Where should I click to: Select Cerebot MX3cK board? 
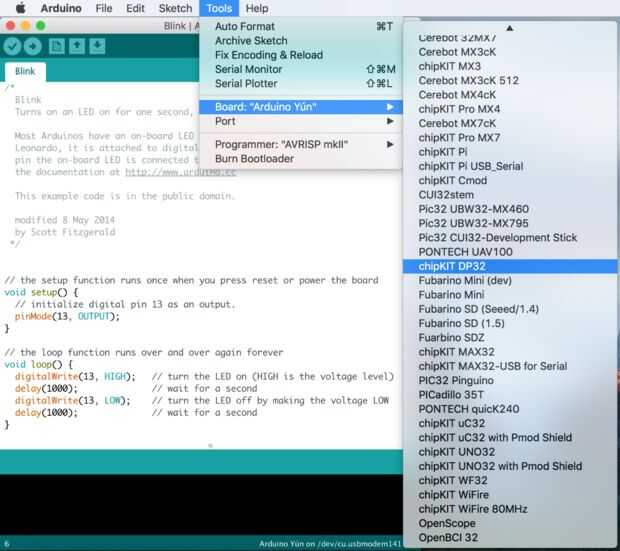point(510,52)
